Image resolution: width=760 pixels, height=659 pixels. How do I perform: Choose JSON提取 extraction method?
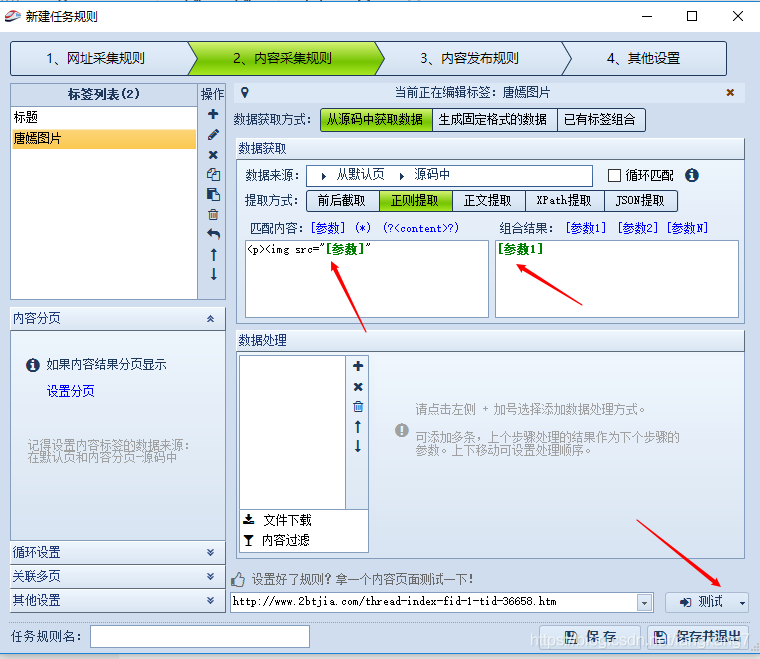coord(641,201)
